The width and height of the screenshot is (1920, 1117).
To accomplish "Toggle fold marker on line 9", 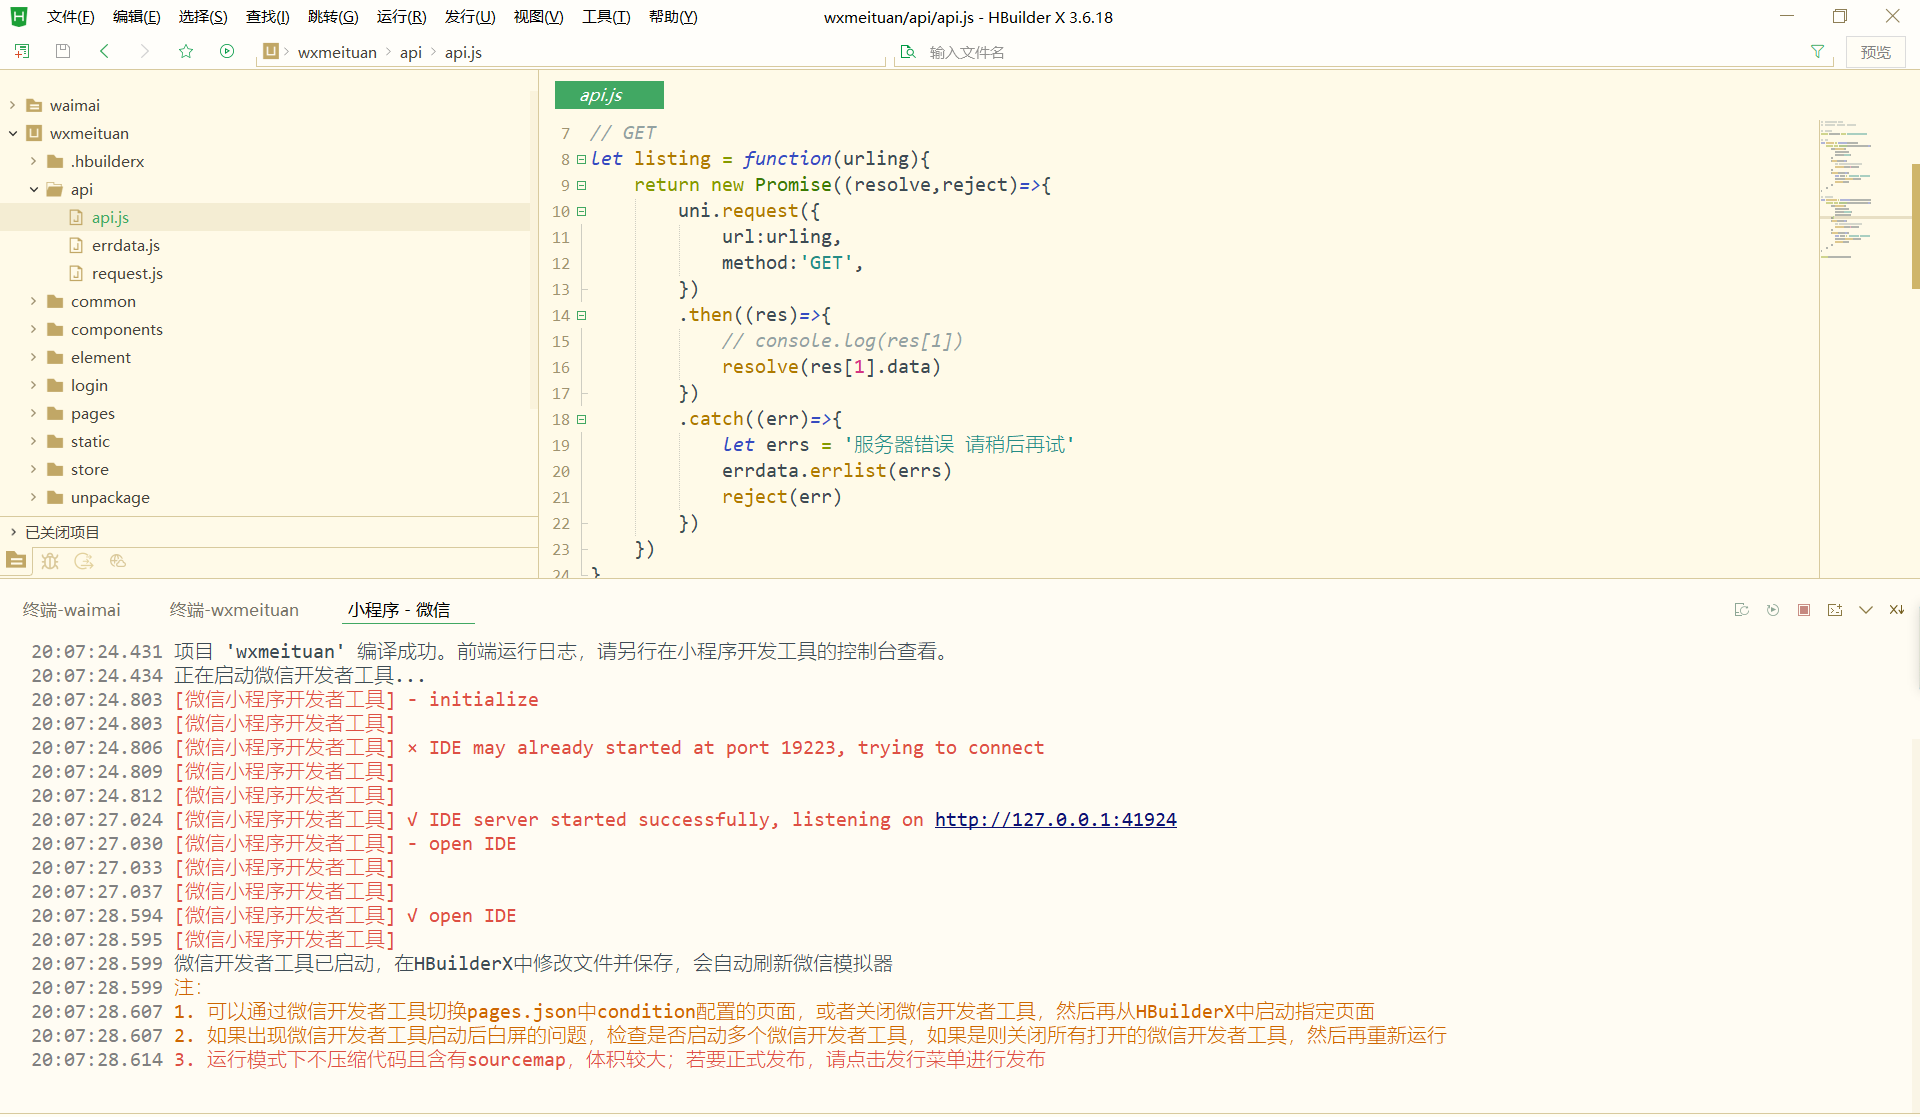I will click(x=582, y=185).
